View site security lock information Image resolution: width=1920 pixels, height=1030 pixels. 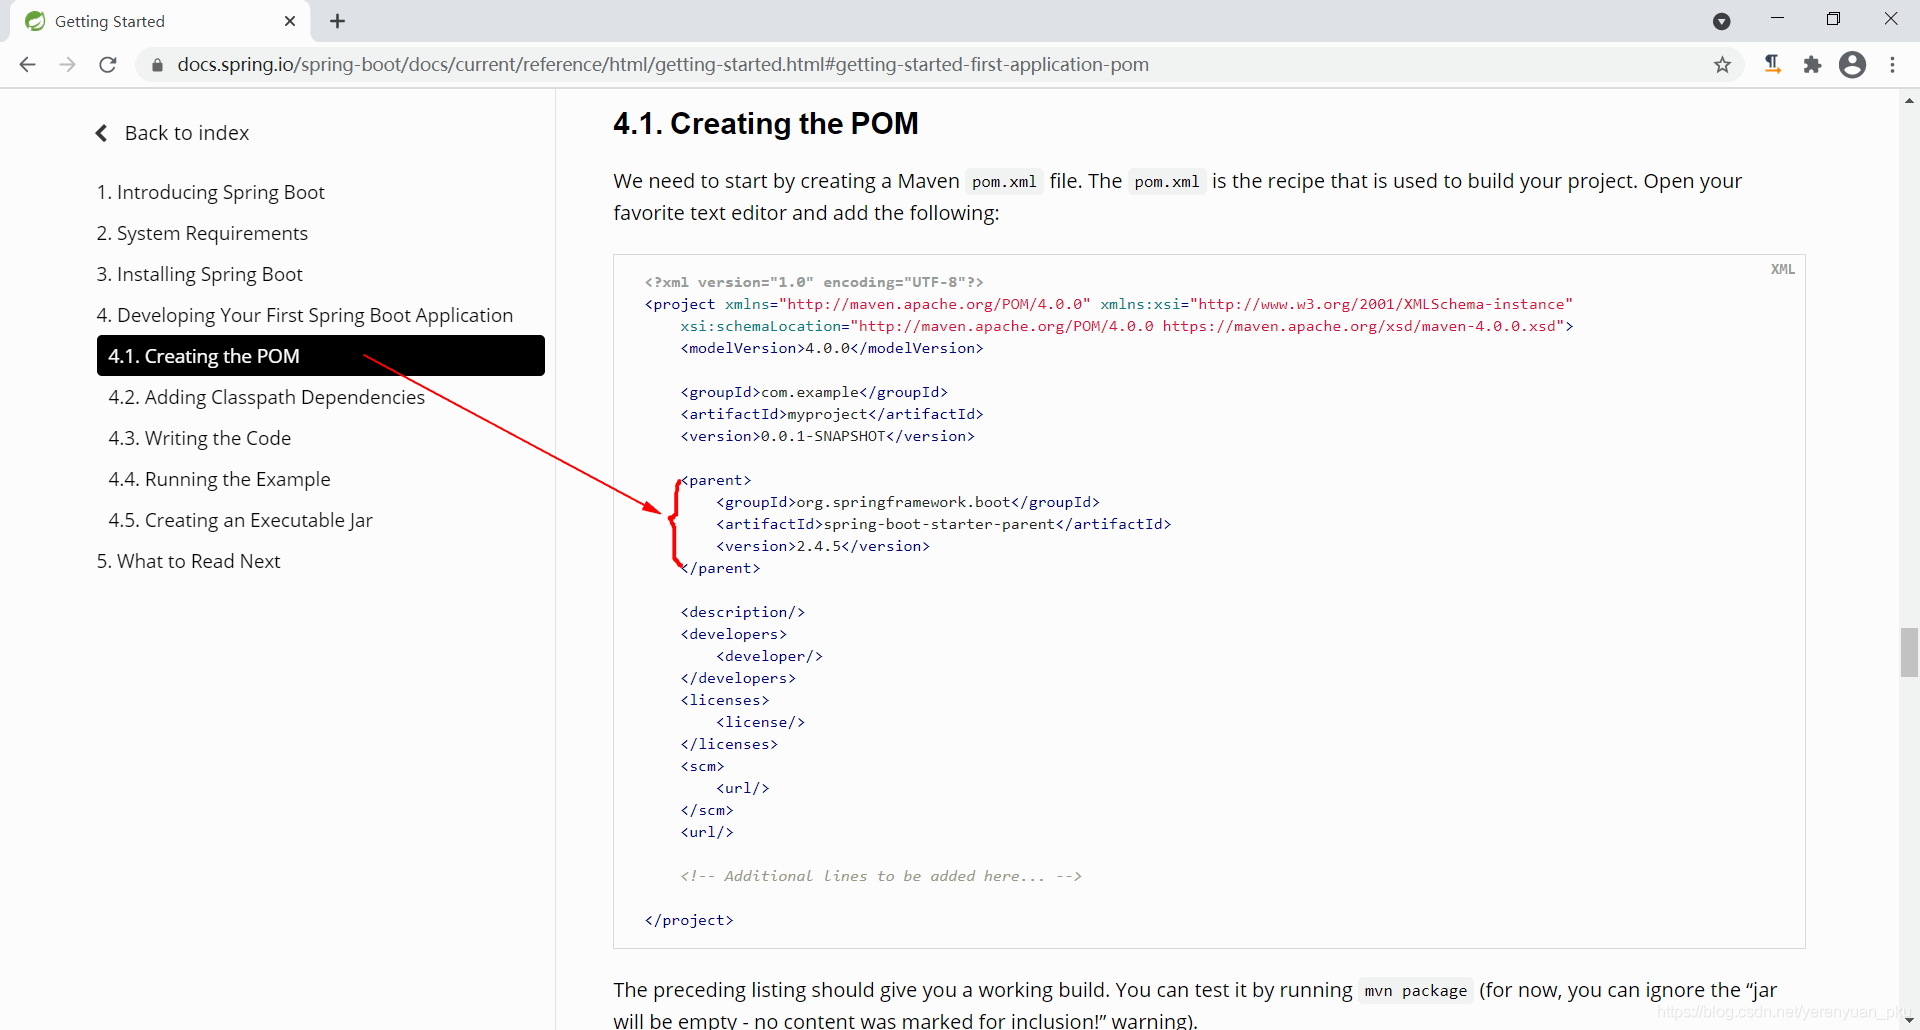157,65
